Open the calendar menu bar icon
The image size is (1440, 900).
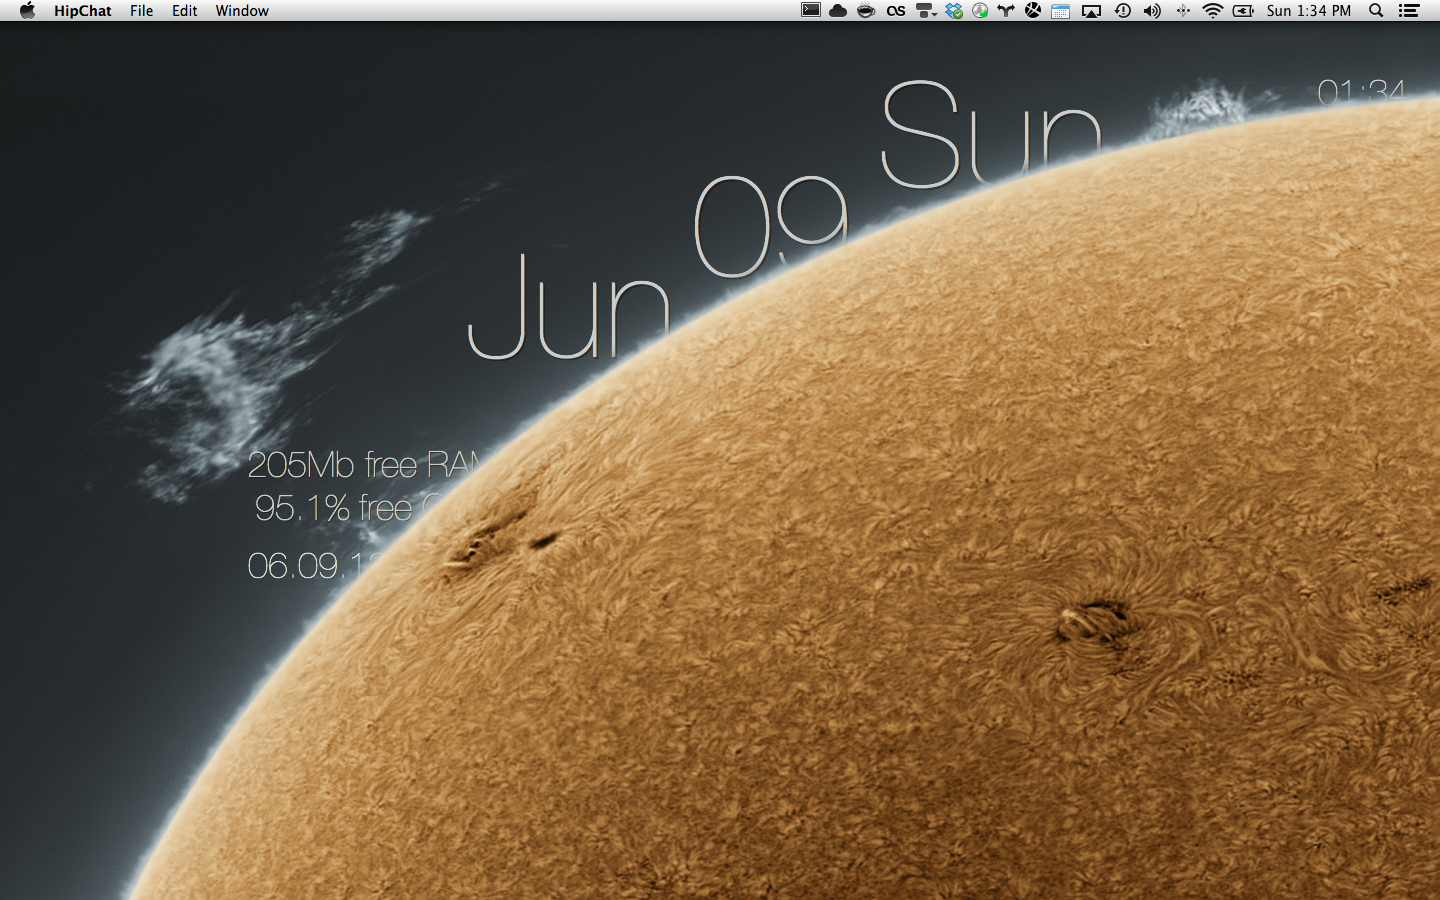[x=1061, y=11]
